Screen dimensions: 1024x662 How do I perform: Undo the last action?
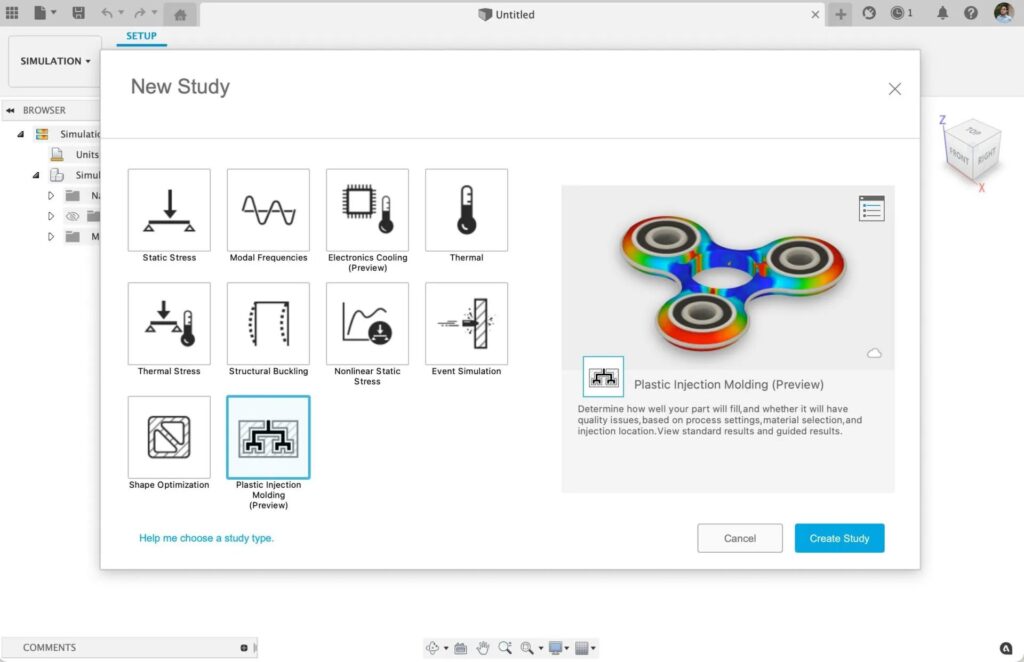(x=107, y=12)
